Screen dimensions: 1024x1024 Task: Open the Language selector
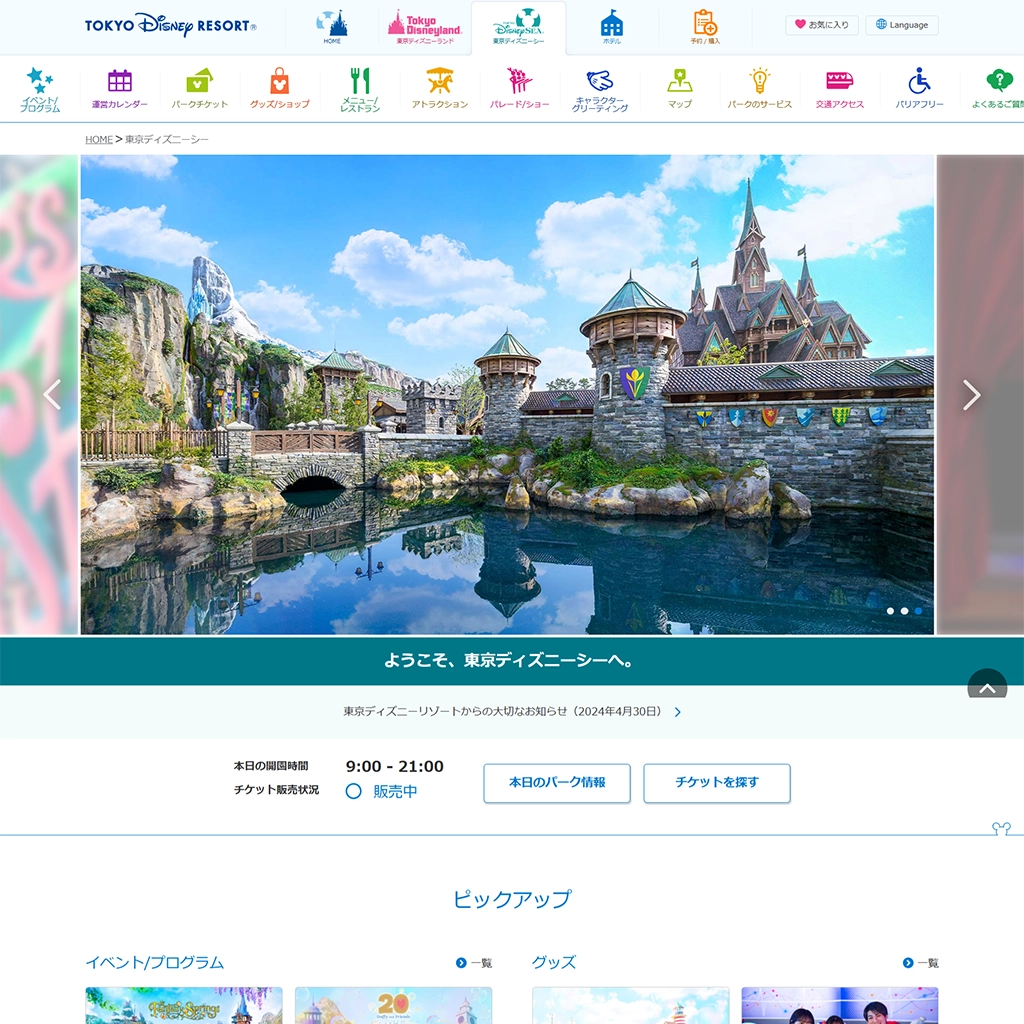[902, 25]
